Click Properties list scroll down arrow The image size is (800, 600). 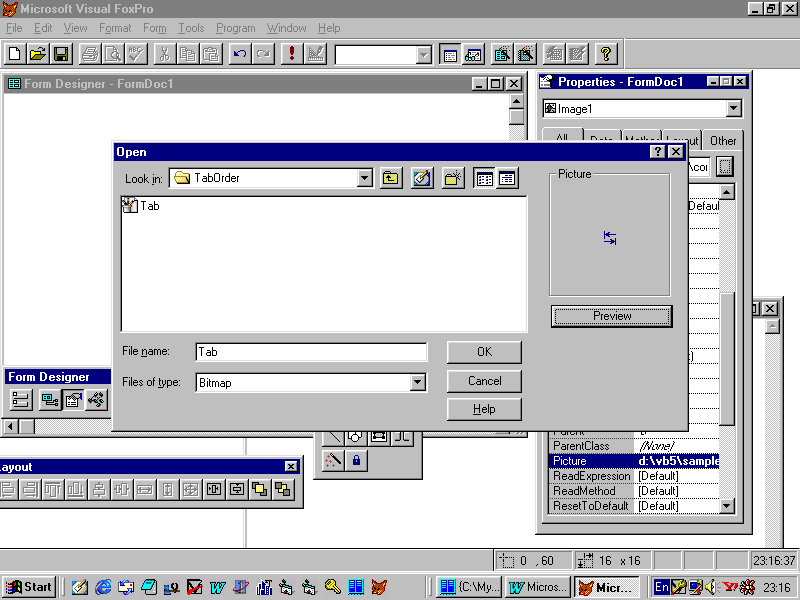(x=727, y=506)
